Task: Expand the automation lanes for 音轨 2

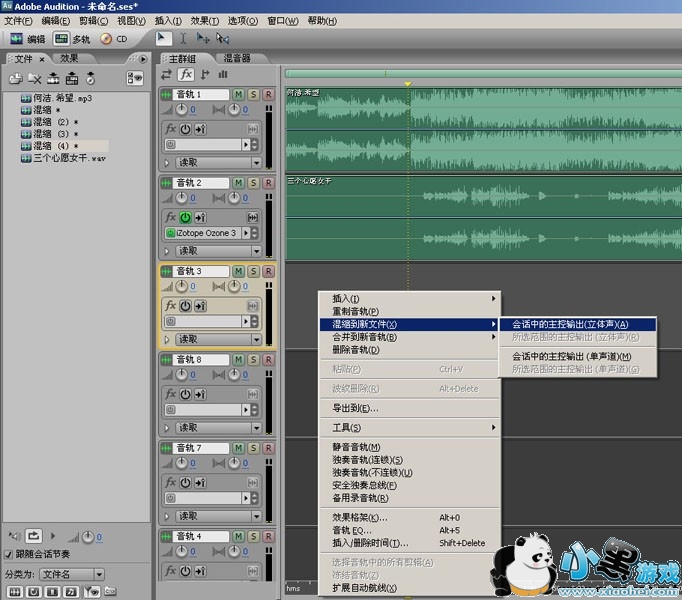Action: click(x=167, y=250)
